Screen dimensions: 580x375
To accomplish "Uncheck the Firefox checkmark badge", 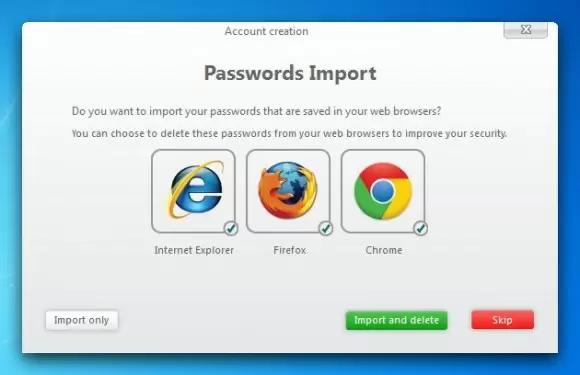I will (326, 228).
